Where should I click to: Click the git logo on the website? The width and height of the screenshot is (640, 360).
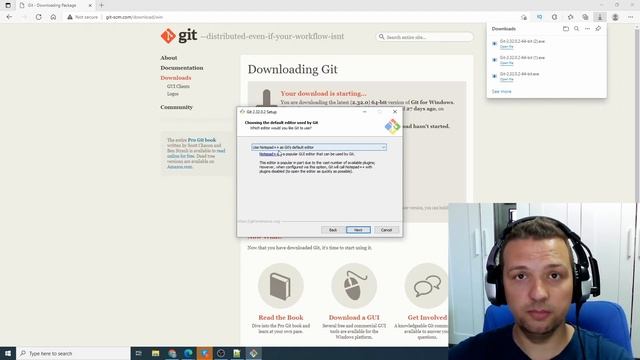(179, 36)
